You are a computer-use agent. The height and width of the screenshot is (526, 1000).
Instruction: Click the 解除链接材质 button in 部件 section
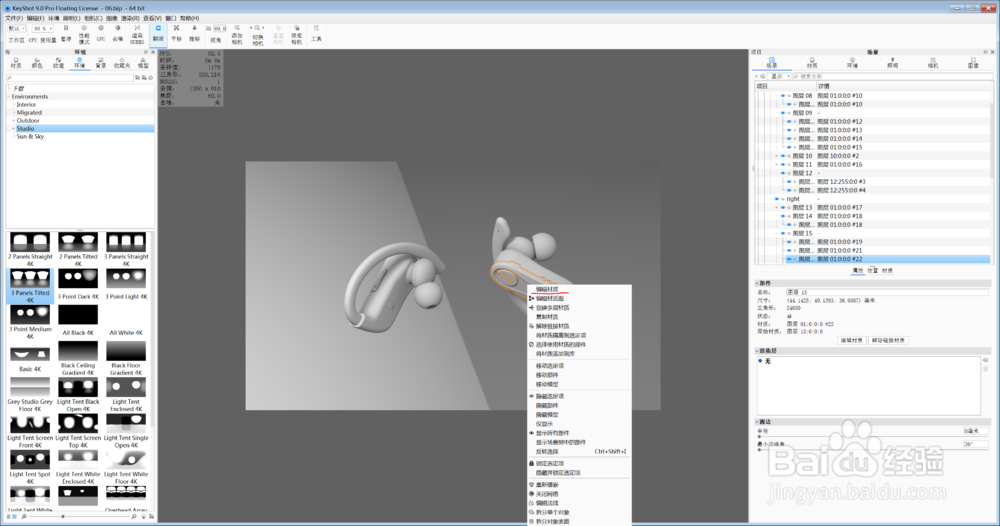[x=888, y=340]
